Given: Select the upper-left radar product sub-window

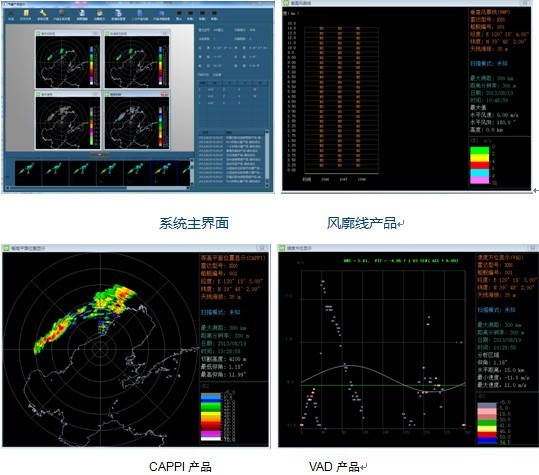Looking at the screenshot, I should click(x=68, y=59).
